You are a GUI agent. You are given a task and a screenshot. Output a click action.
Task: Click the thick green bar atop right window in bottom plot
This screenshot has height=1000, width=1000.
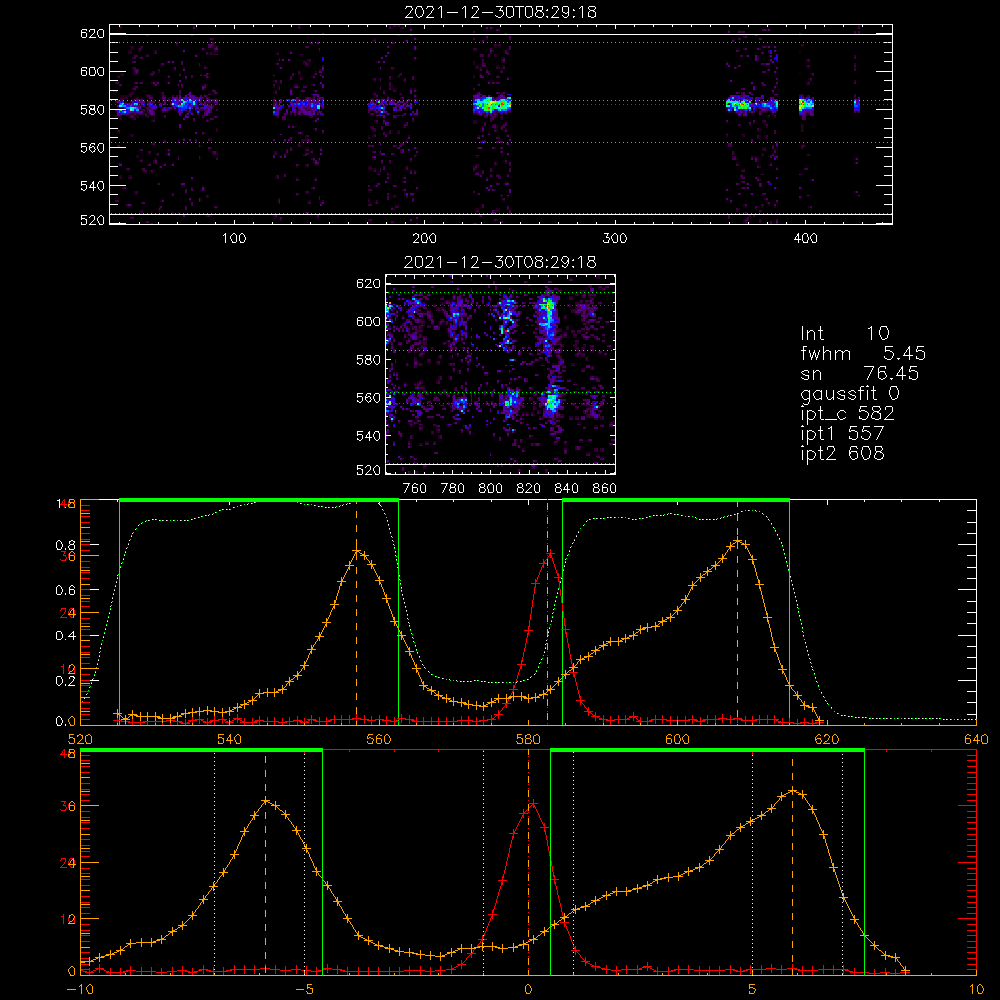(707, 751)
